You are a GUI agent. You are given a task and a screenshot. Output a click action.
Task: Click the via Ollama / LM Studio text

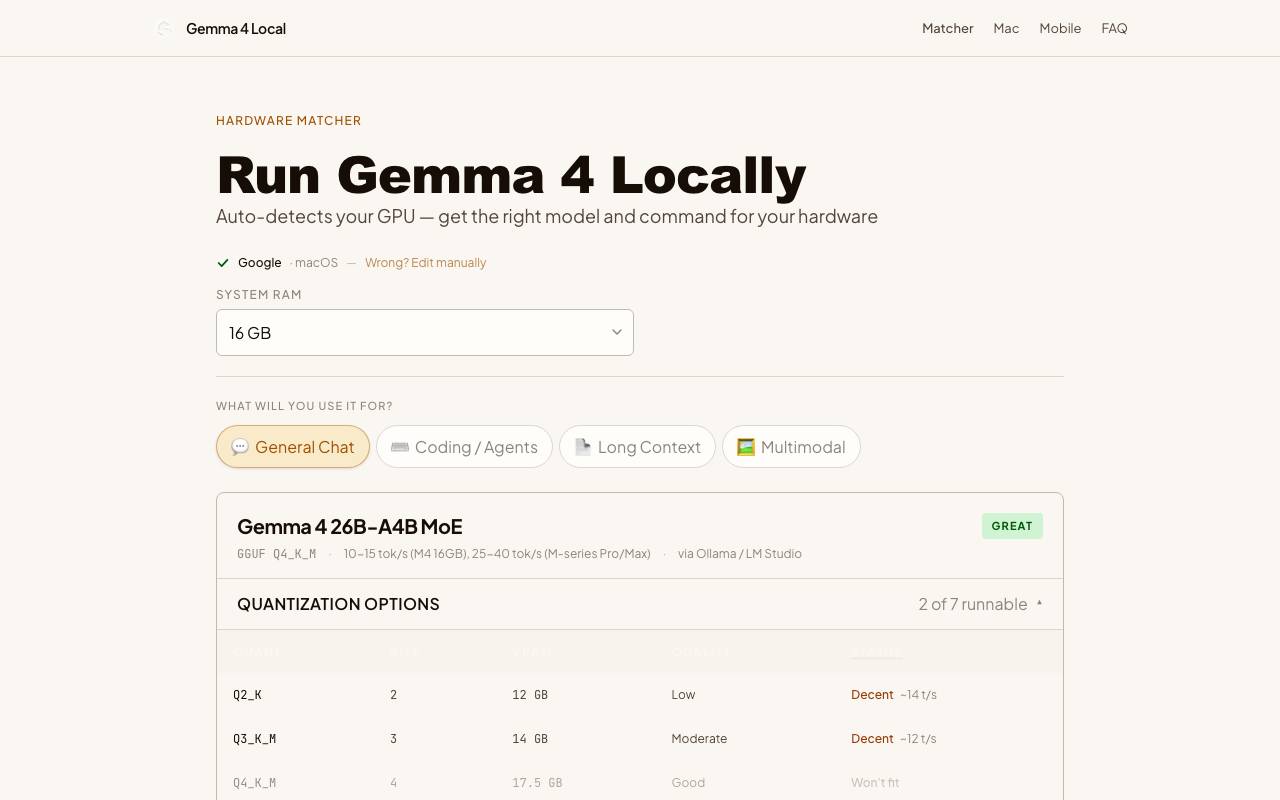point(740,554)
